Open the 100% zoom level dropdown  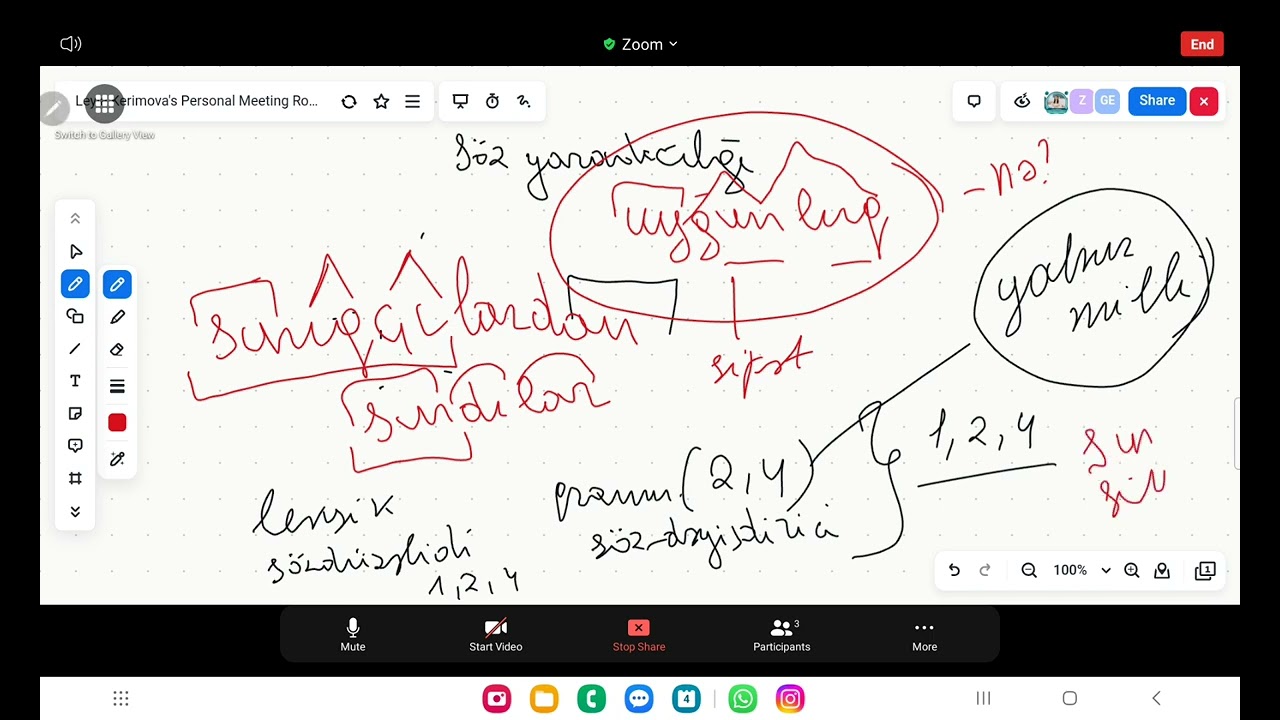[x=1081, y=570]
